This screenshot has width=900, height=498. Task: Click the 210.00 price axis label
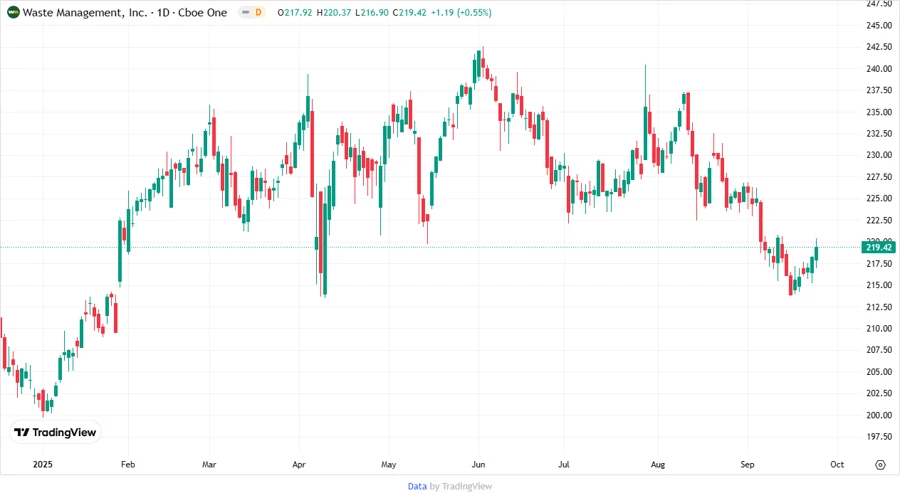(879, 328)
